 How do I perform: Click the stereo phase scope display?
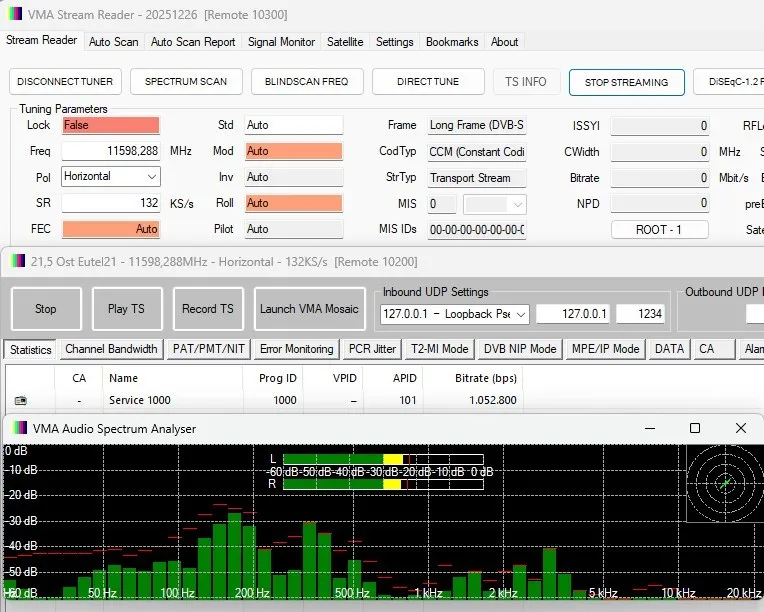[725, 483]
